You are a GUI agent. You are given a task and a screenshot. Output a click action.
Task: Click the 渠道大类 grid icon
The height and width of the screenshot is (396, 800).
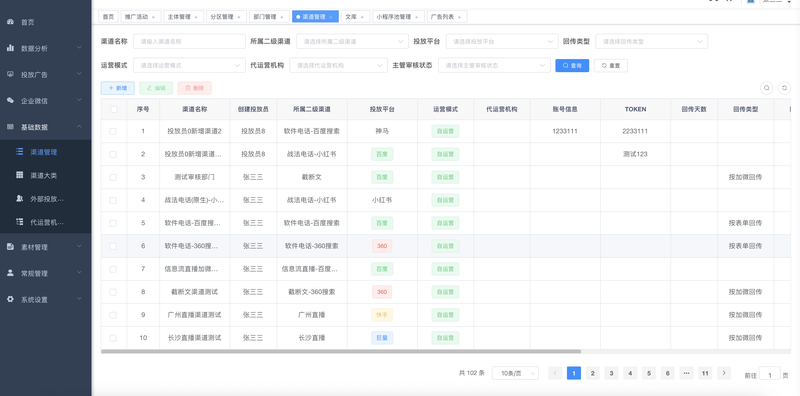click(19, 175)
